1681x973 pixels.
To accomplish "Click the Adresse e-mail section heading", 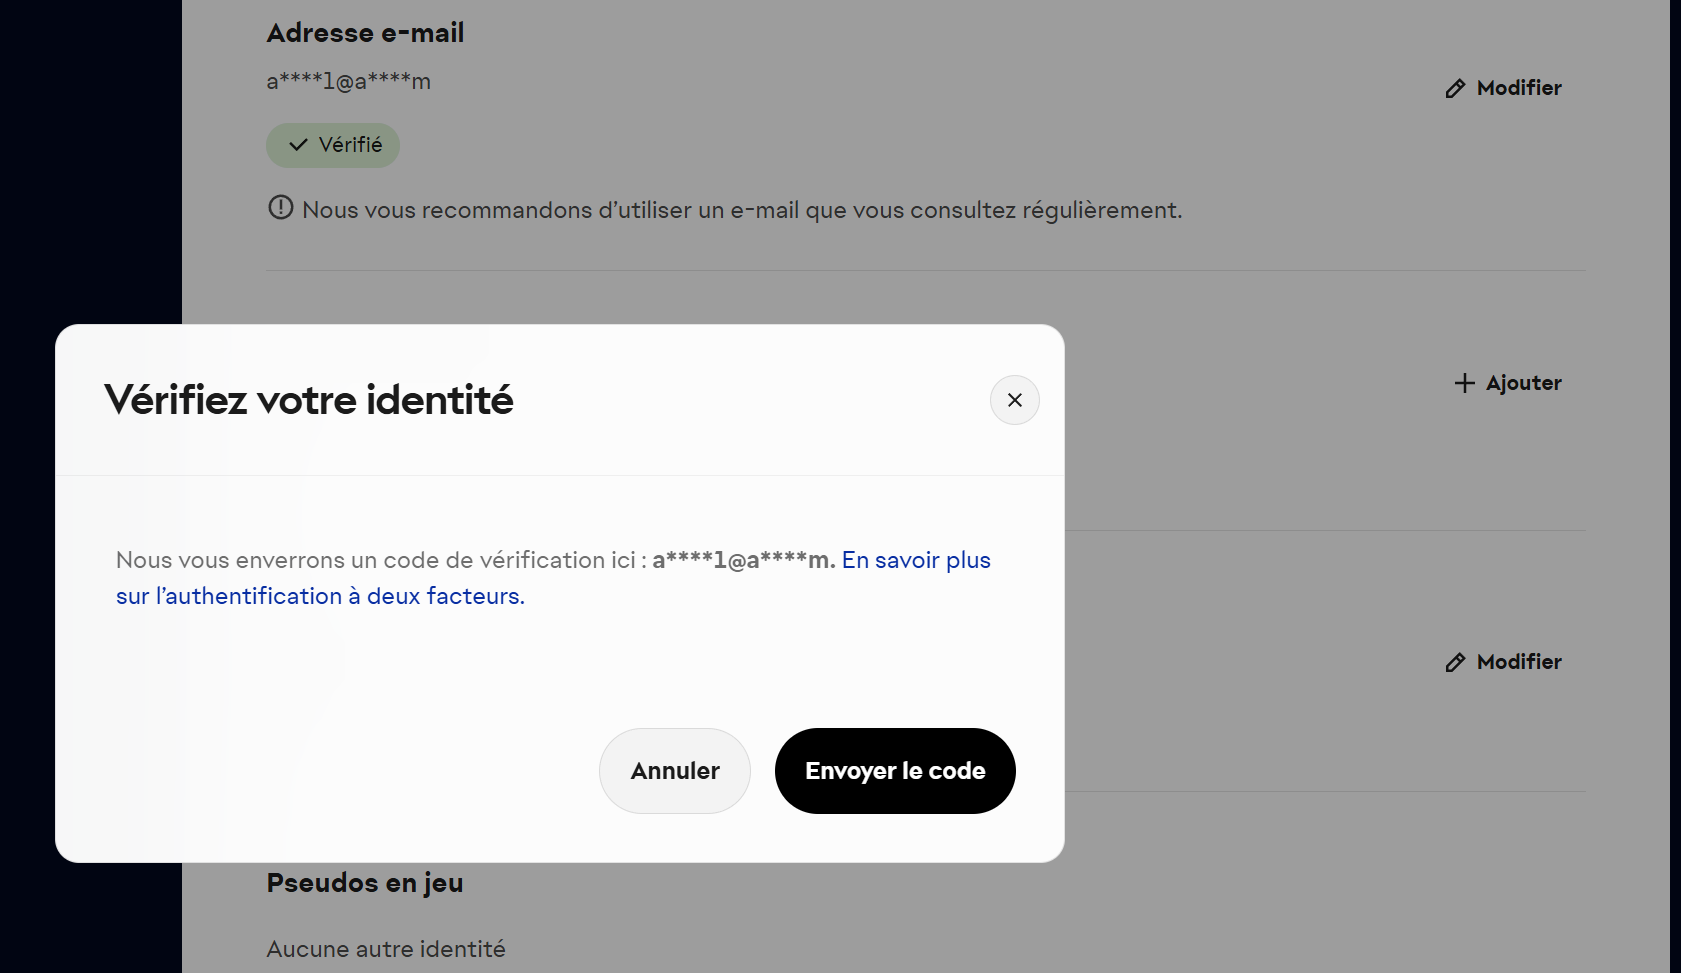I will coord(365,33).
